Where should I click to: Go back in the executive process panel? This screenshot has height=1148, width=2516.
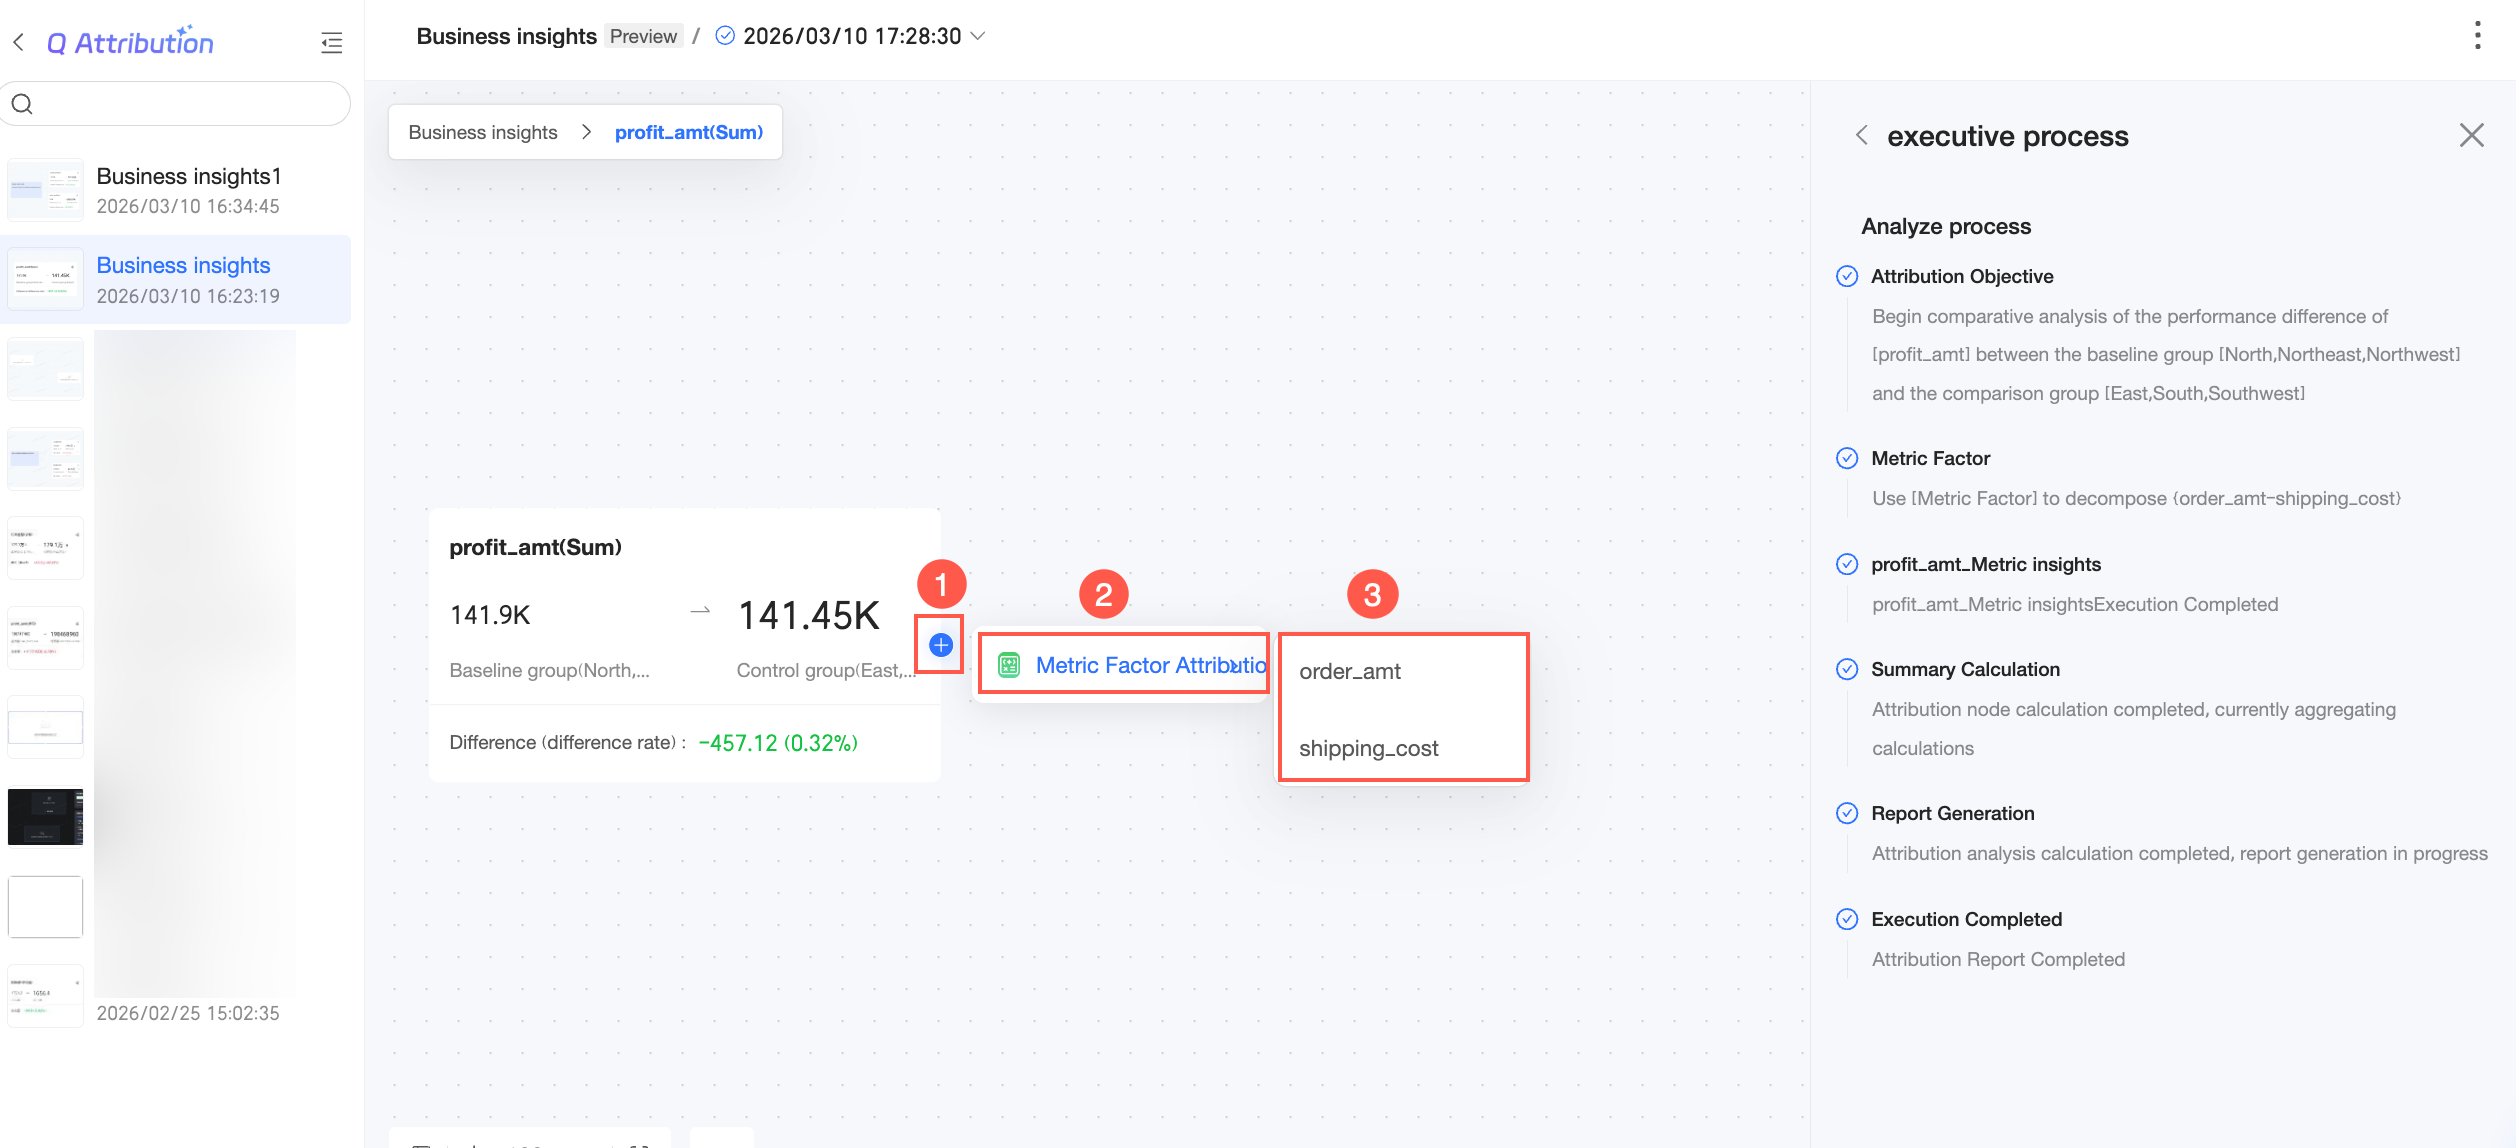(x=1861, y=135)
